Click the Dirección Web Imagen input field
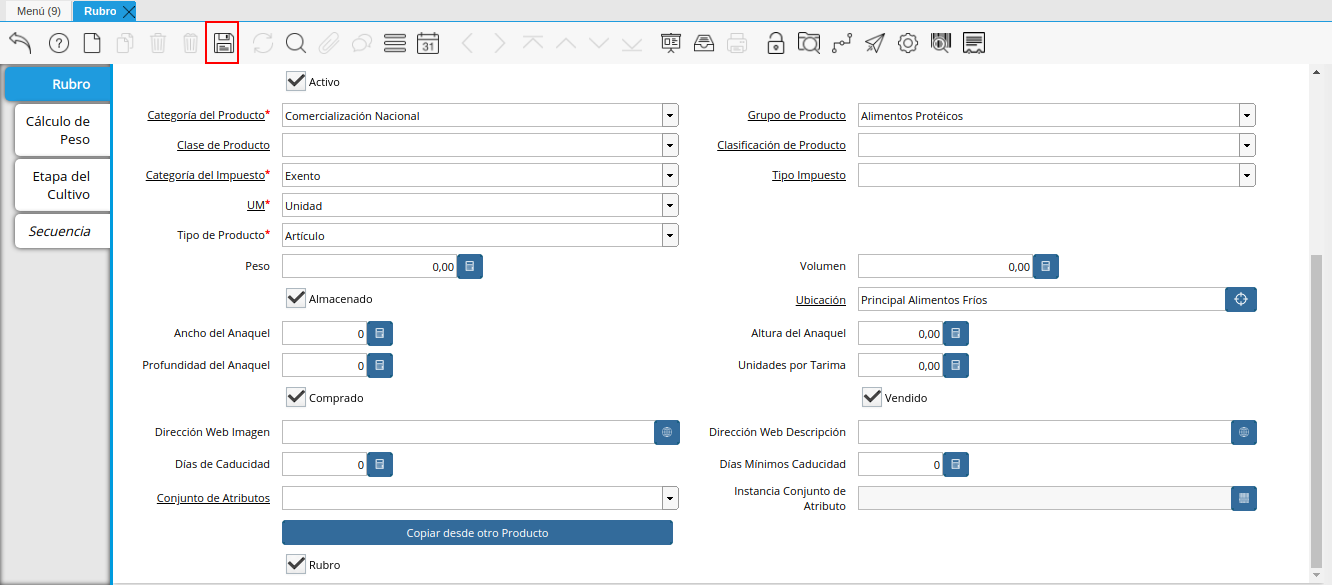Viewport: 1332px width, 585px height. click(467, 432)
